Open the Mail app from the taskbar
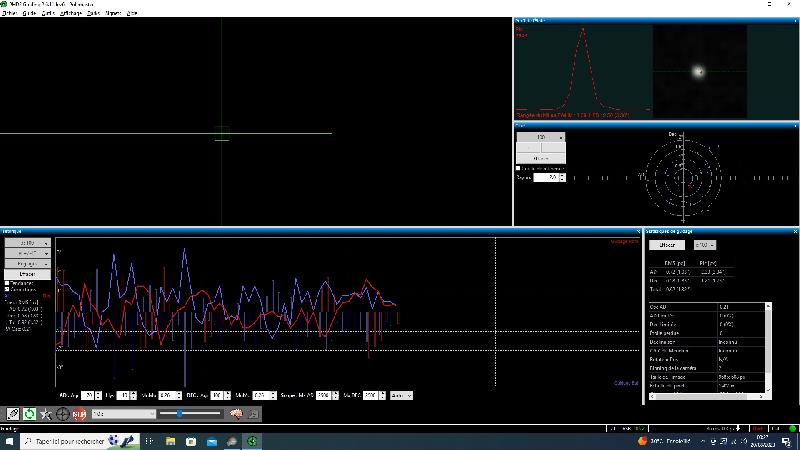The width and height of the screenshot is (800, 450). point(212,441)
